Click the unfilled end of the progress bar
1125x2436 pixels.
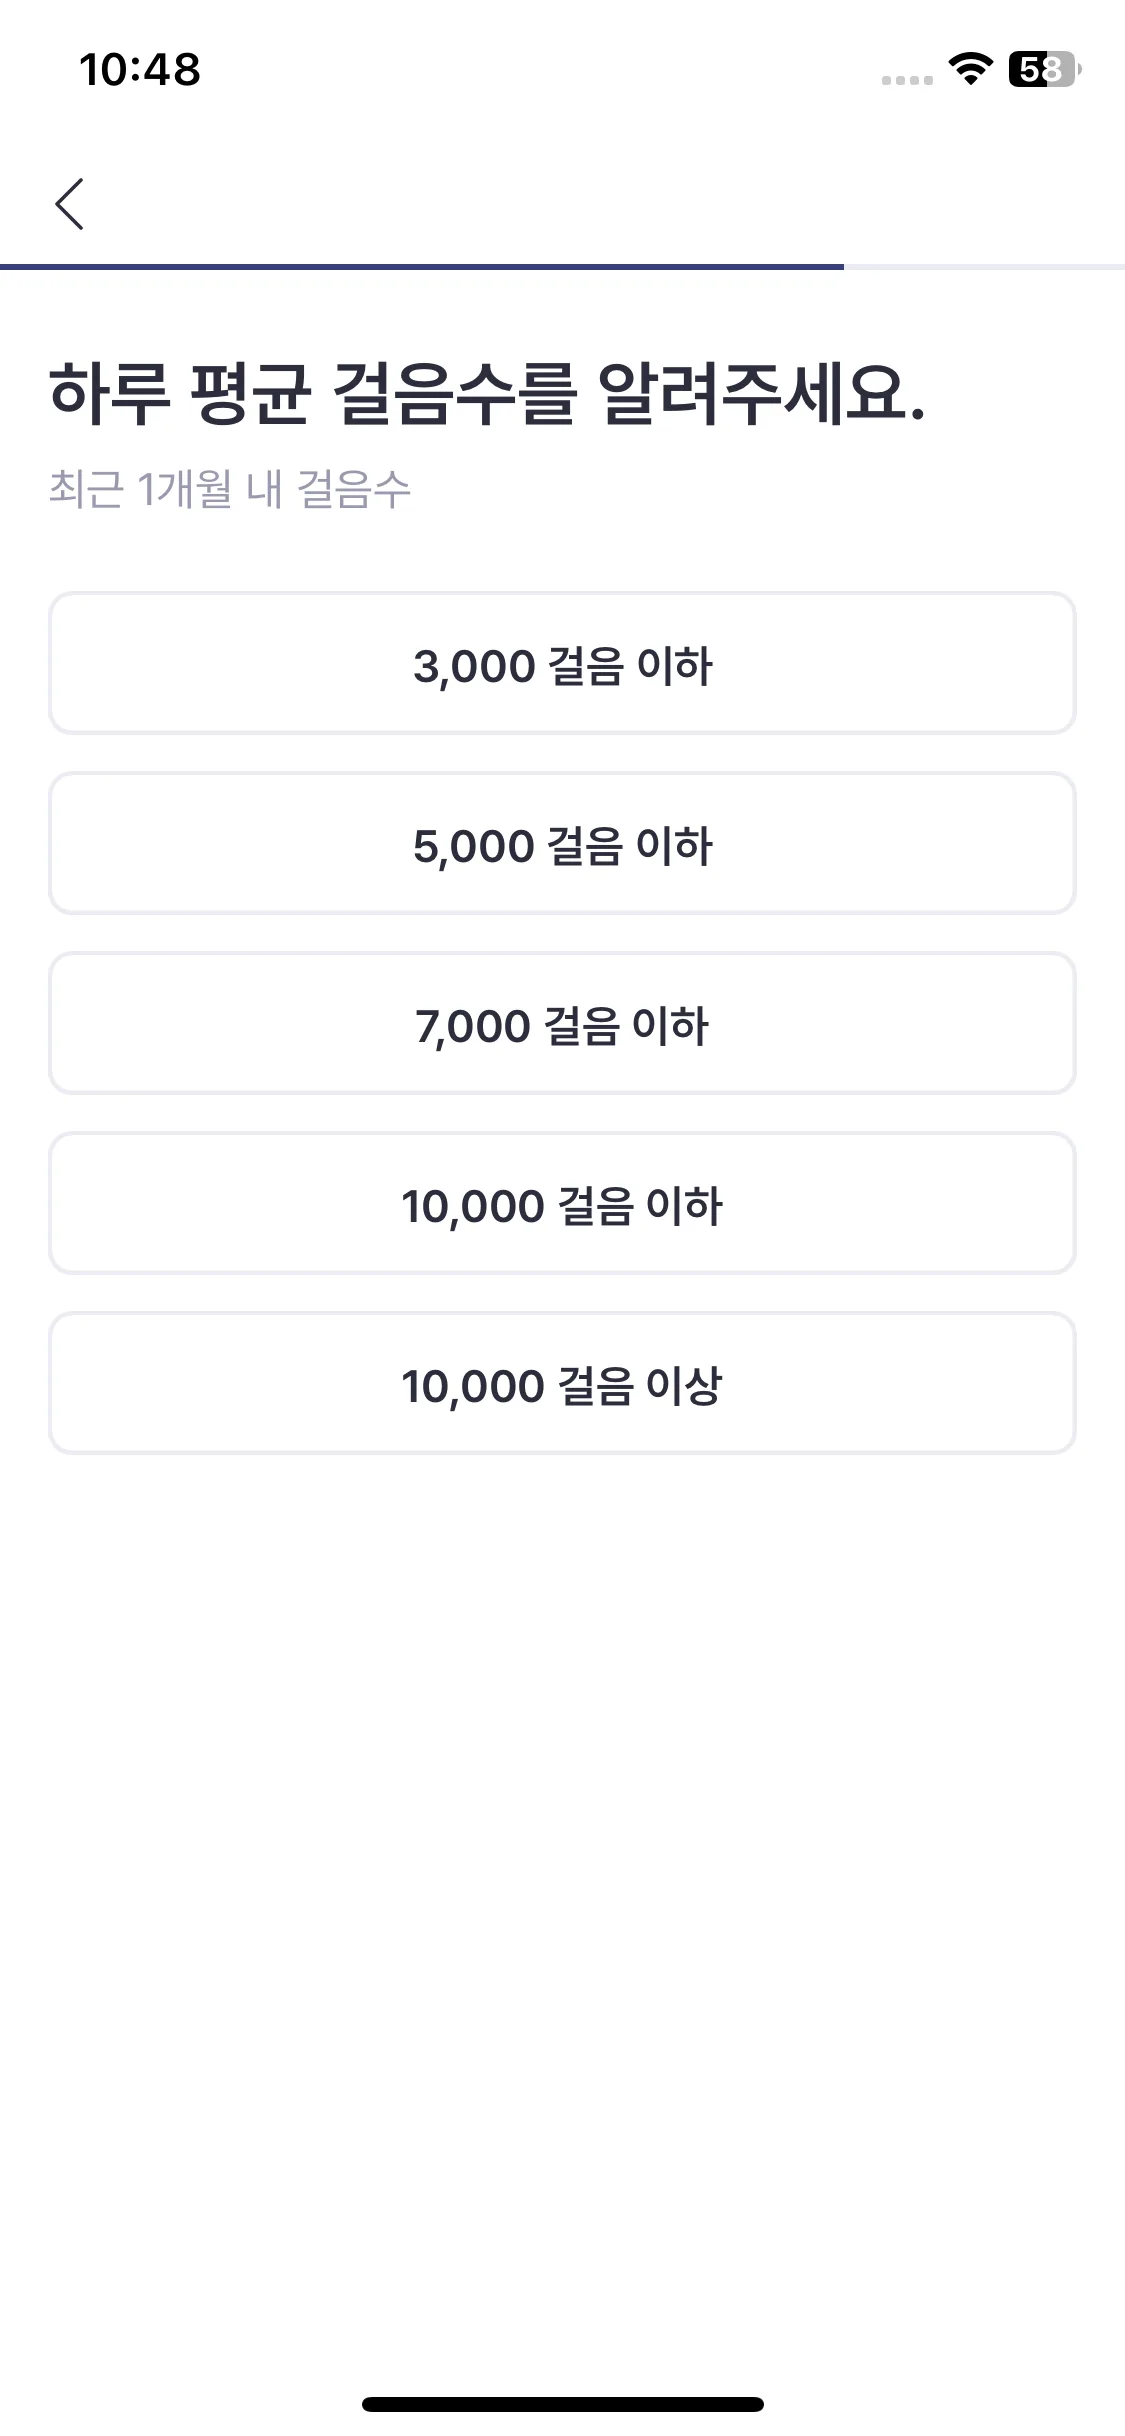click(x=984, y=267)
